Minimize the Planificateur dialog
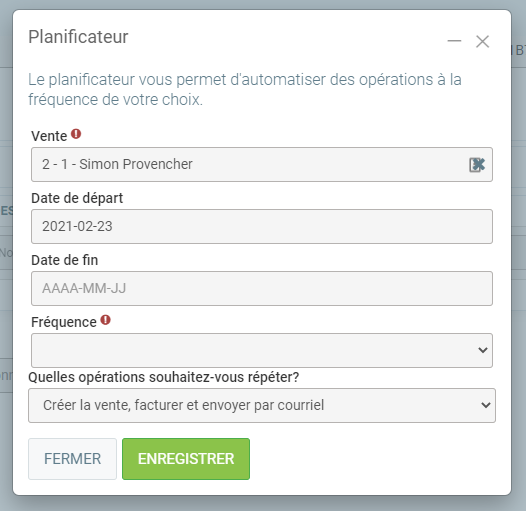This screenshot has width=526, height=511. [454, 41]
